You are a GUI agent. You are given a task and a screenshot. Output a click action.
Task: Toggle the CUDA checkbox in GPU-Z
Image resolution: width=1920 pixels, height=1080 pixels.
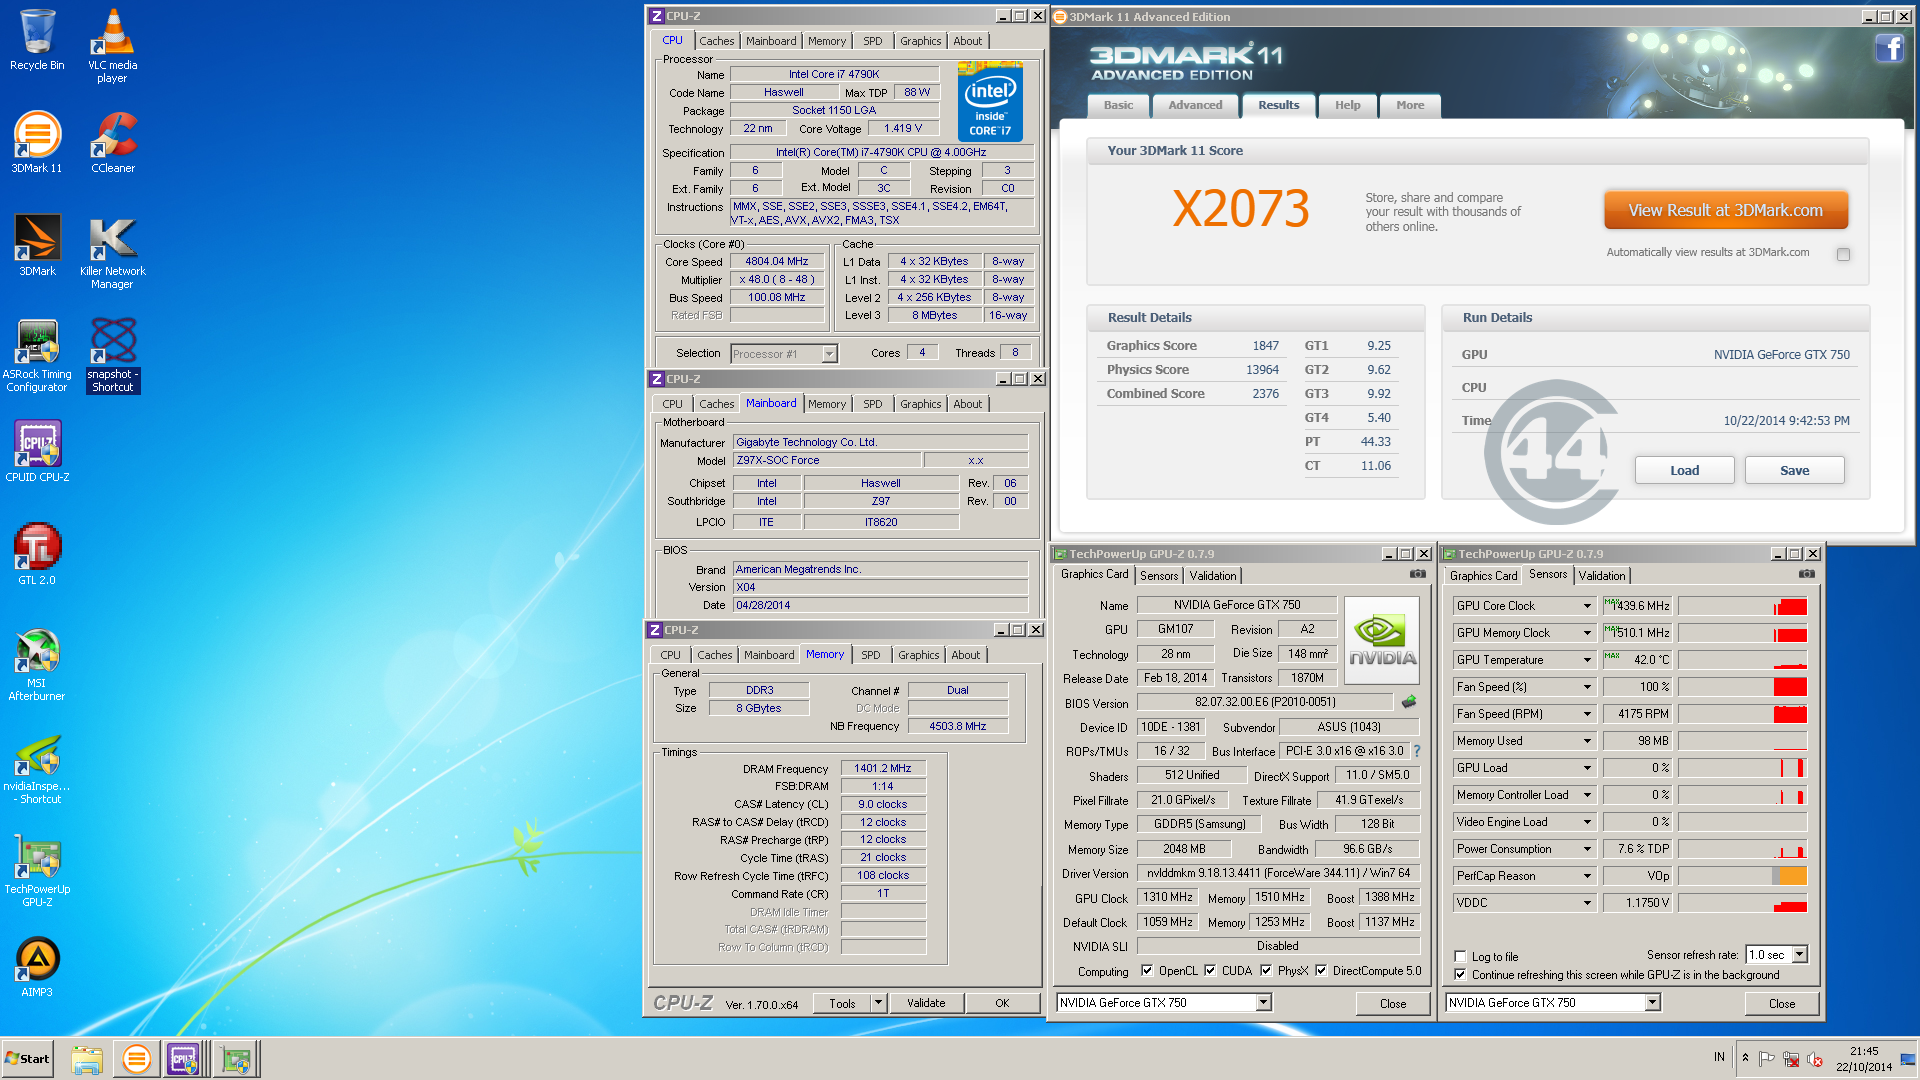pyautogui.click(x=1210, y=970)
